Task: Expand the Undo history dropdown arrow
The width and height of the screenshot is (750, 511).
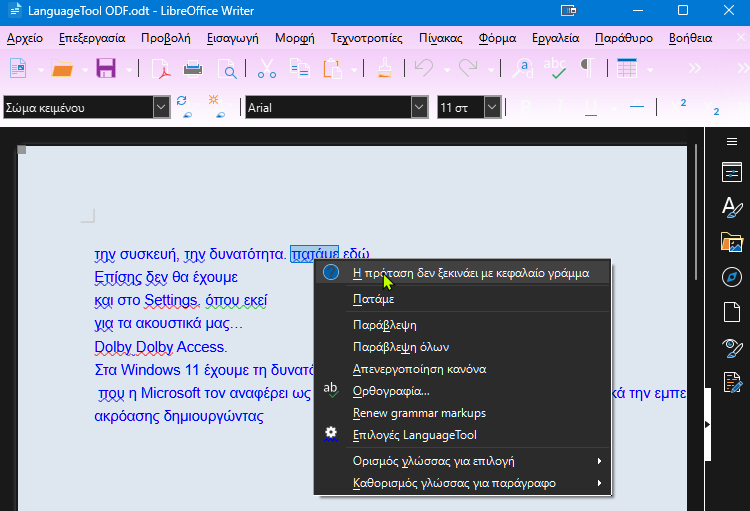Action: [x=447, y=70]
